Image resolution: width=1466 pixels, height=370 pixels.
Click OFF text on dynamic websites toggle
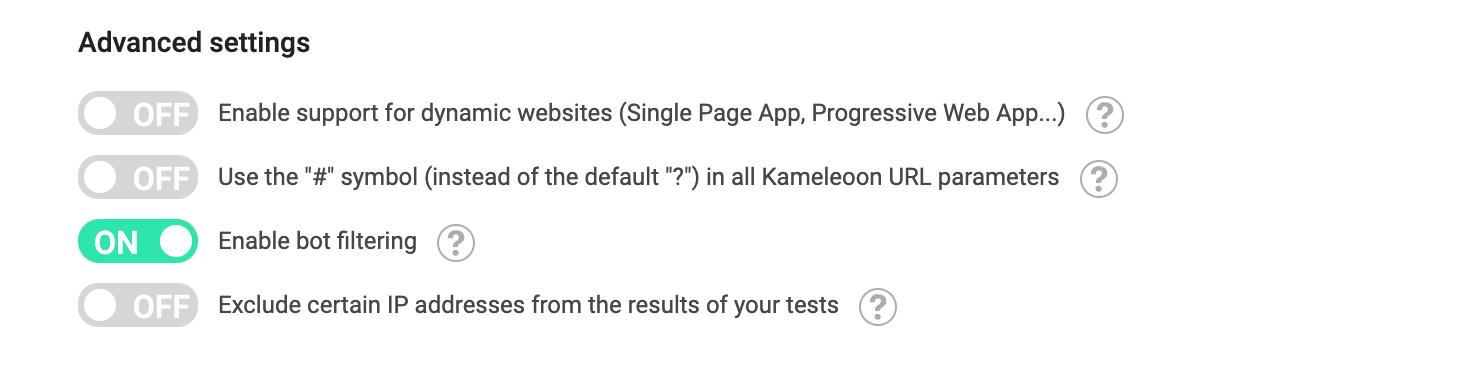click(161, 114)
